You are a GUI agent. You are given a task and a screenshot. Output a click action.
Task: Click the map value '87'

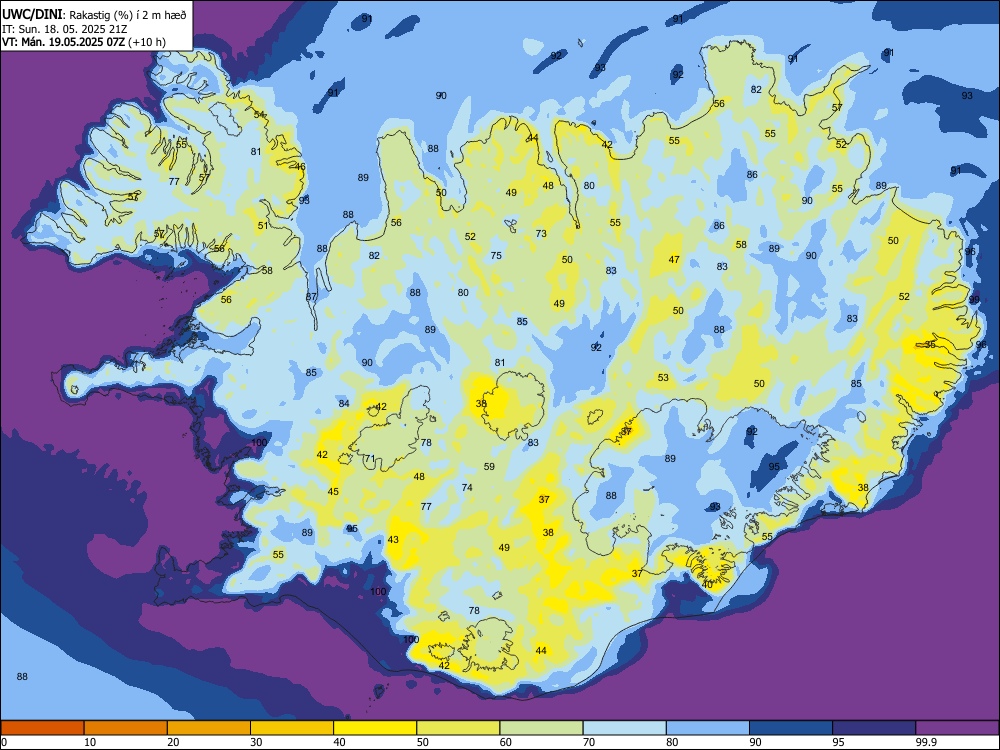click(311, 297)
